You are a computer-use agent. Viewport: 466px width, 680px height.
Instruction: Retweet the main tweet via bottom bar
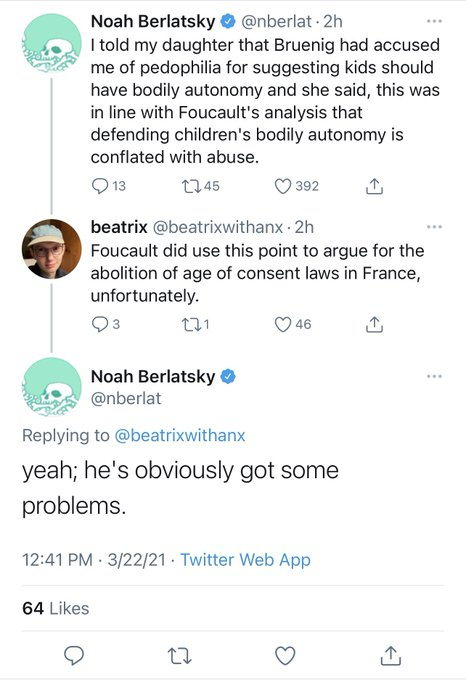pyautogui.click(x=179, y=656)
